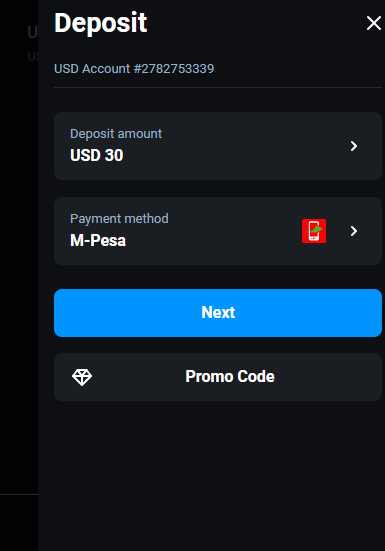Click the diamond icon beside Promo Code
The width and height of the screenshot is (385, 551).
82,377
